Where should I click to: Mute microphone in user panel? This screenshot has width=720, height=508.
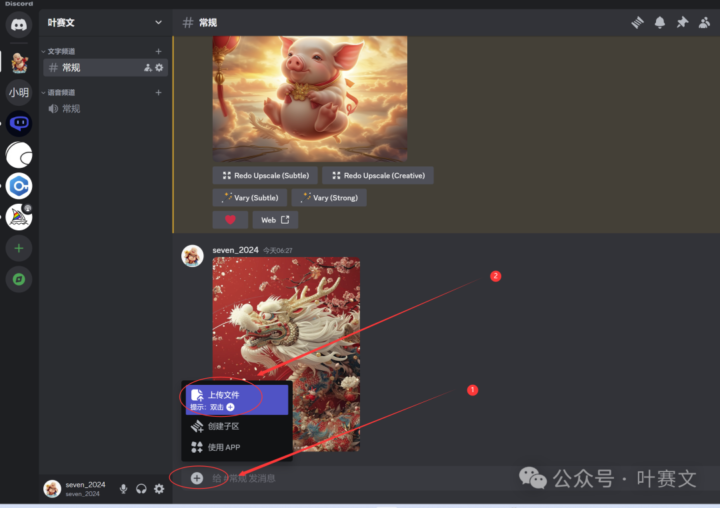tap(124, 489)
